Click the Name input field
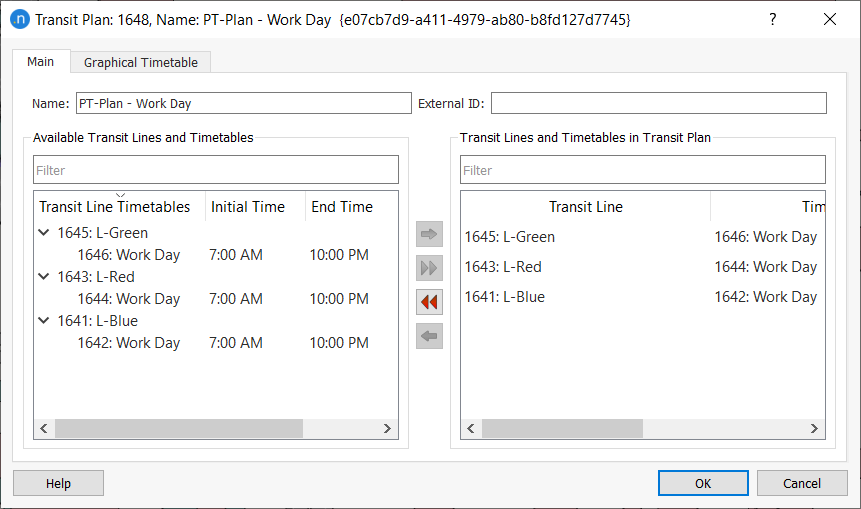Image resolution: width=861 pixels, height=509 pixels. pos(242,103)
